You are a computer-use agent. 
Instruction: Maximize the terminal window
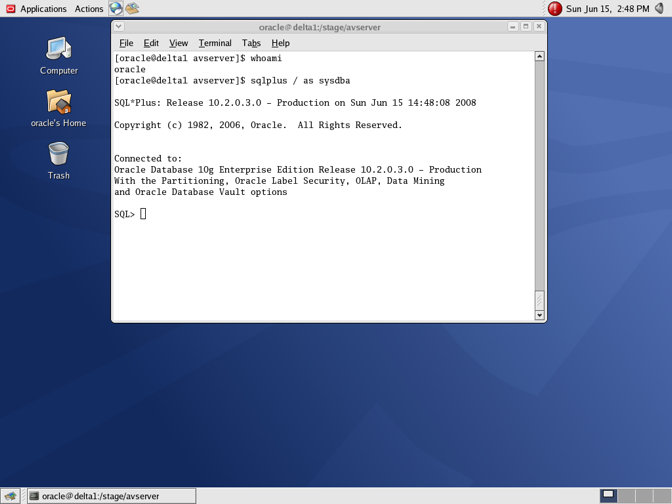coord(526,27)
